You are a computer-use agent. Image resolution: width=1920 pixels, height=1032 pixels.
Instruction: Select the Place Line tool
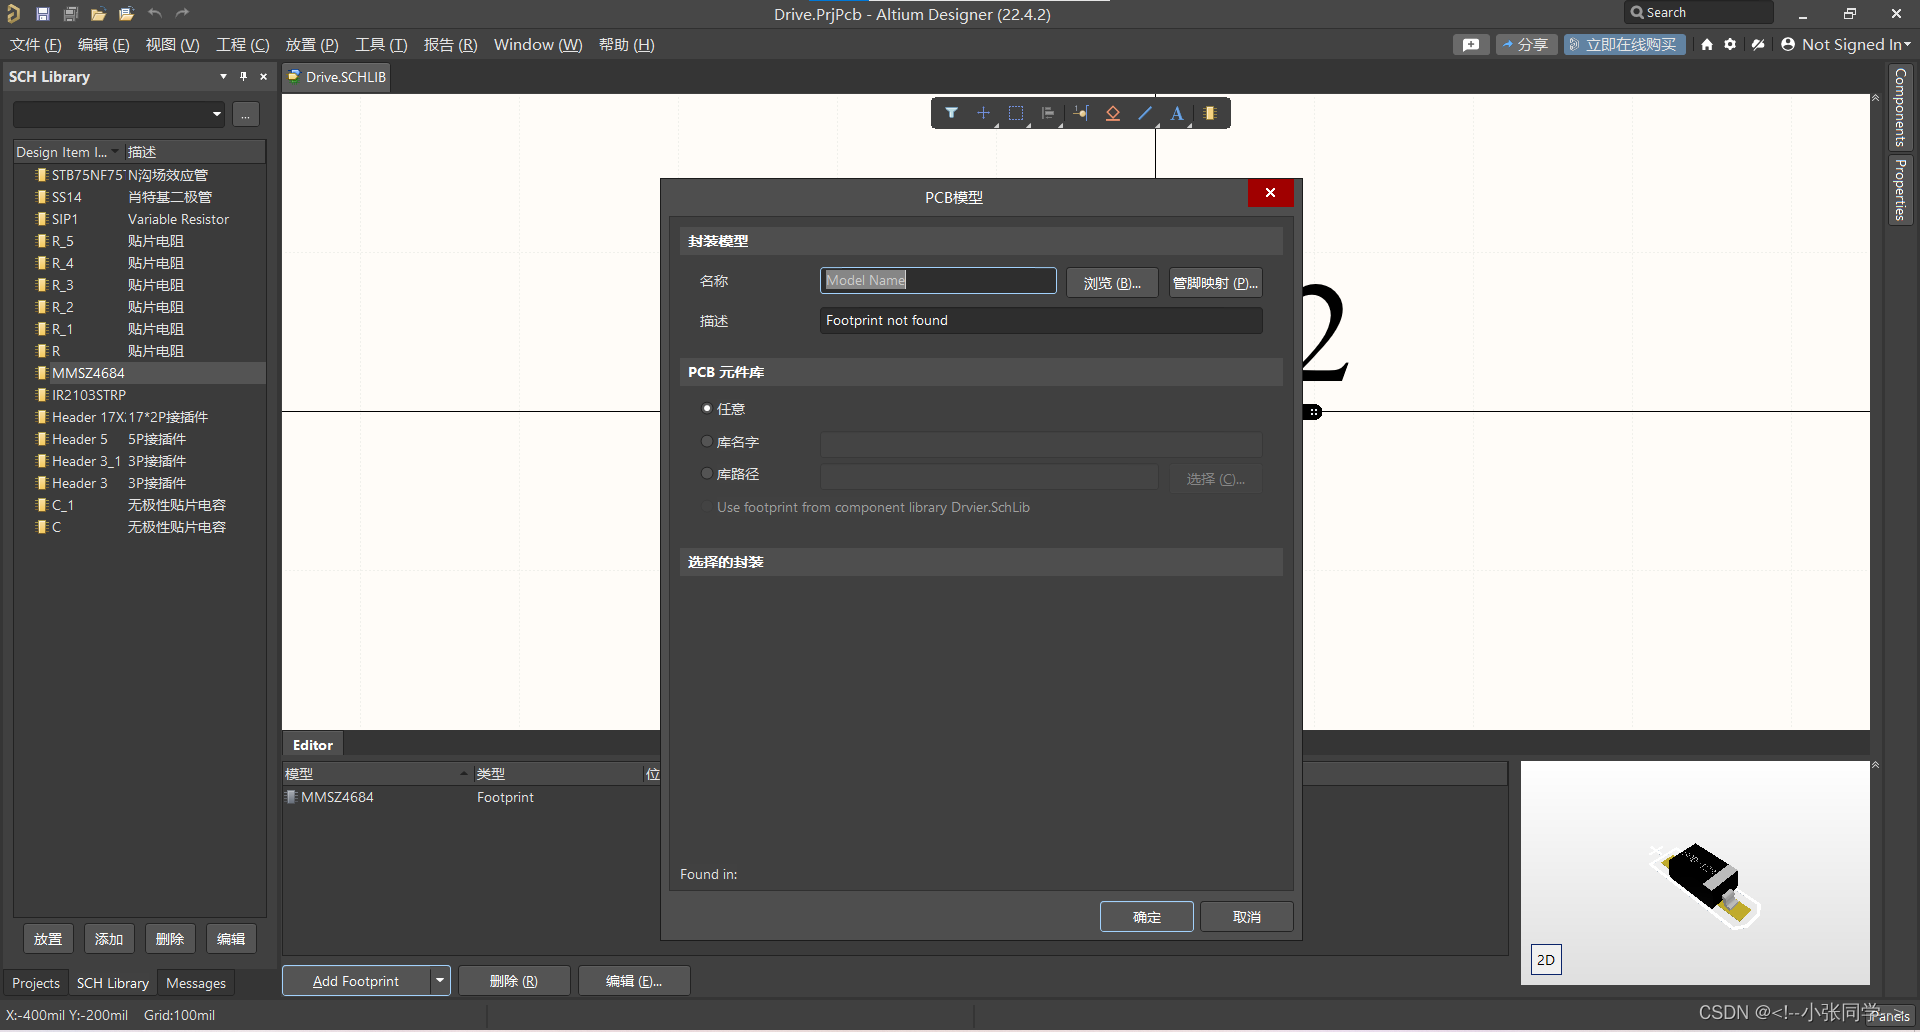[x=1145, y=113]
